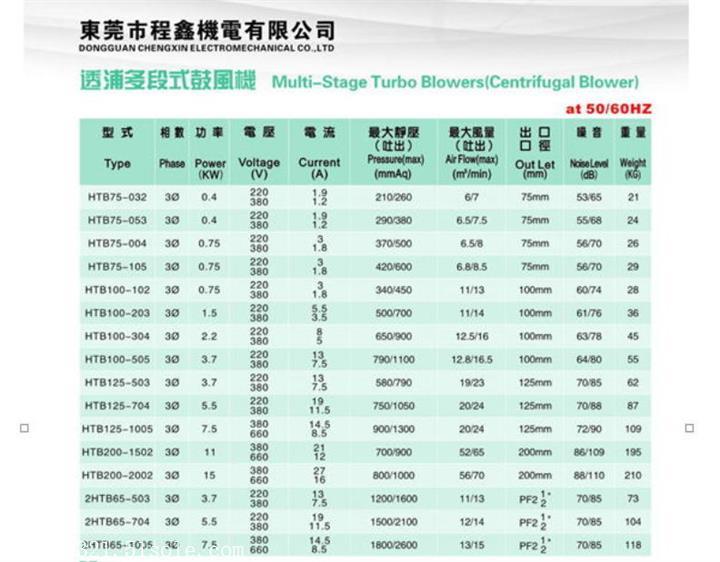720x562 pixels.
Task: Click the Dongguan Chengxin Electromechanical company title
Action: (206, 35)
